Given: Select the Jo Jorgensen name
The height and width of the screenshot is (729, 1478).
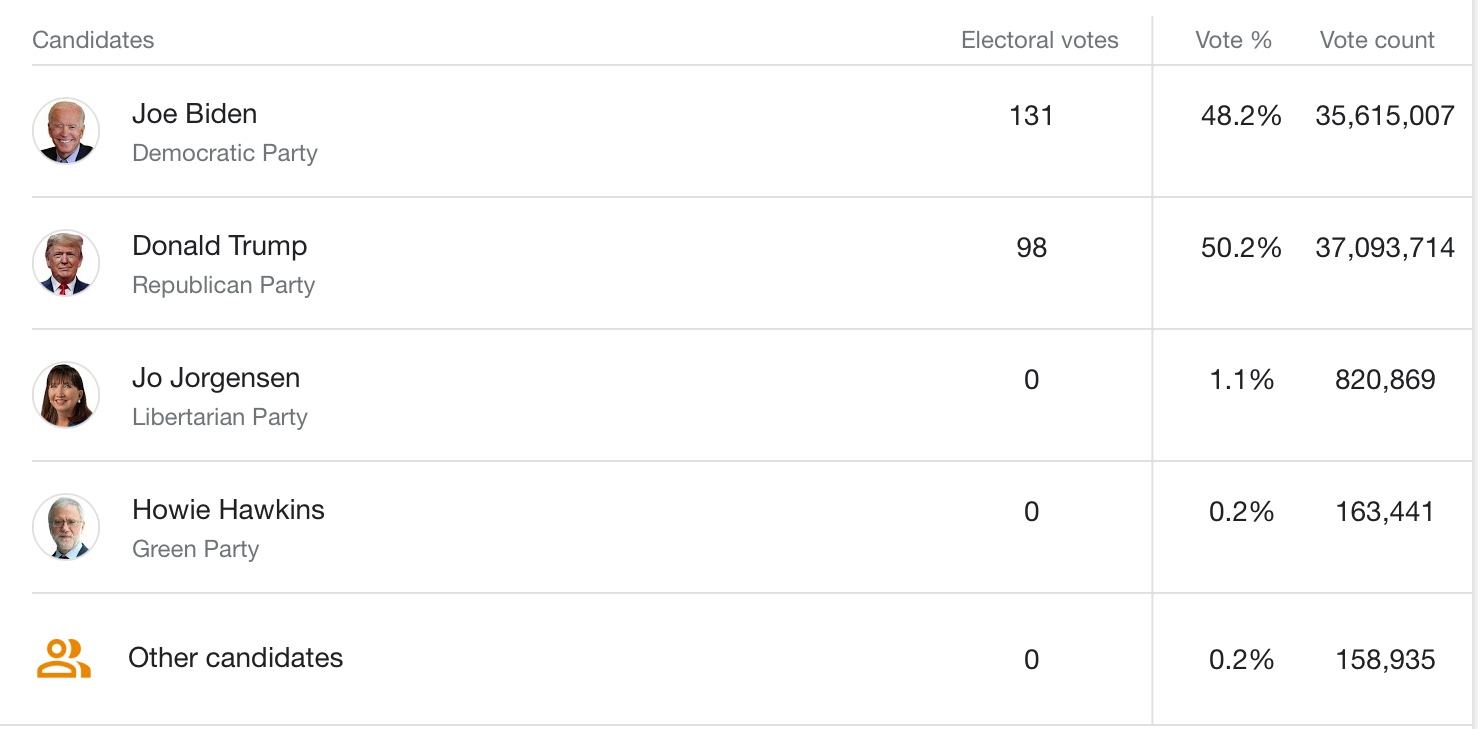Looking at the screenshot, I should click(x=215, y=378).
